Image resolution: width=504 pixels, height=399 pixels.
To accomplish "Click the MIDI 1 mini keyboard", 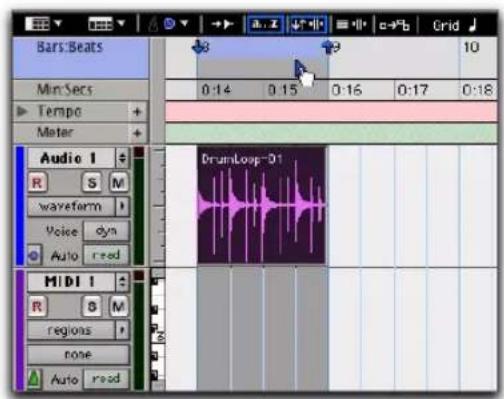I will (x=158, y=330).
